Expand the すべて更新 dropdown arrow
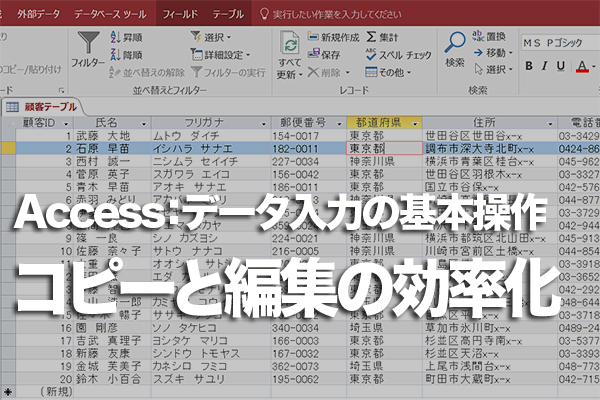This screenshot has height=400, width=600. tap(301, 75)
